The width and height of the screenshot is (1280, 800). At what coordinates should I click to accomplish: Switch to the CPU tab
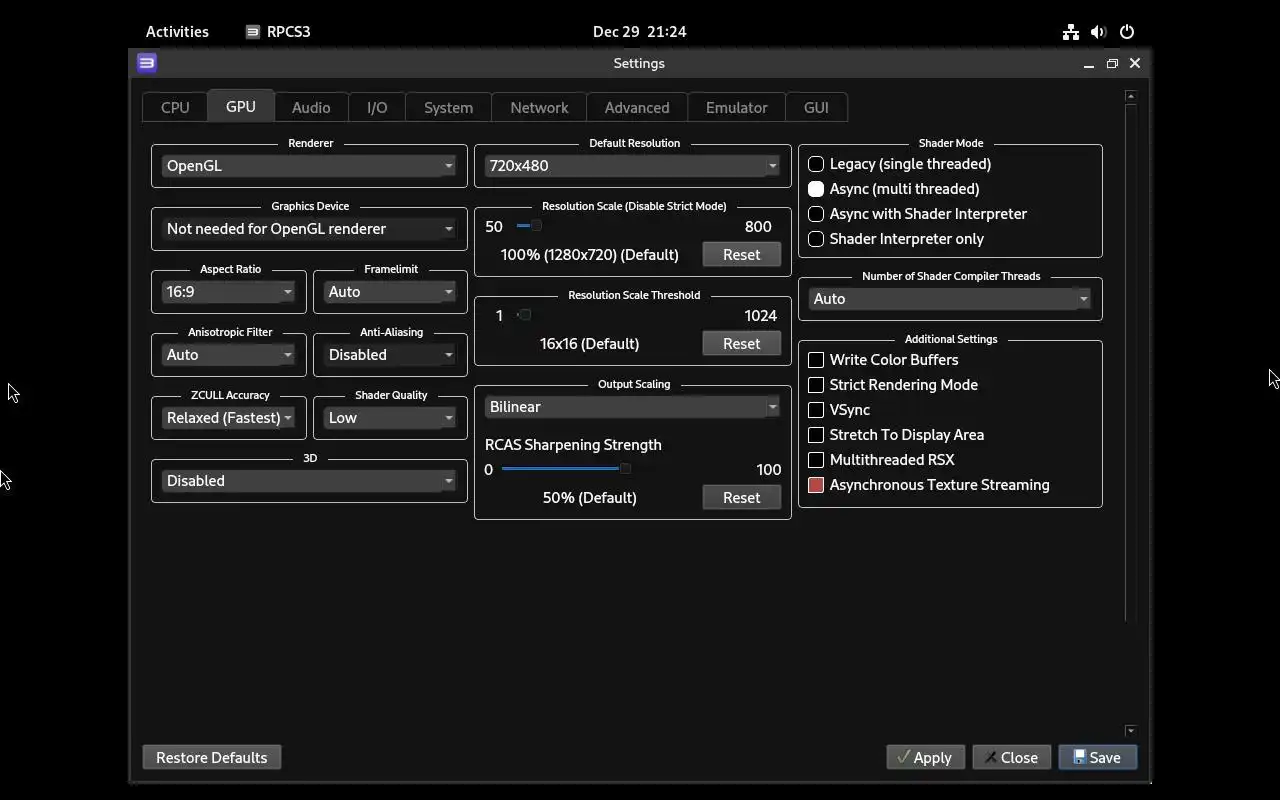coord(175,108)
